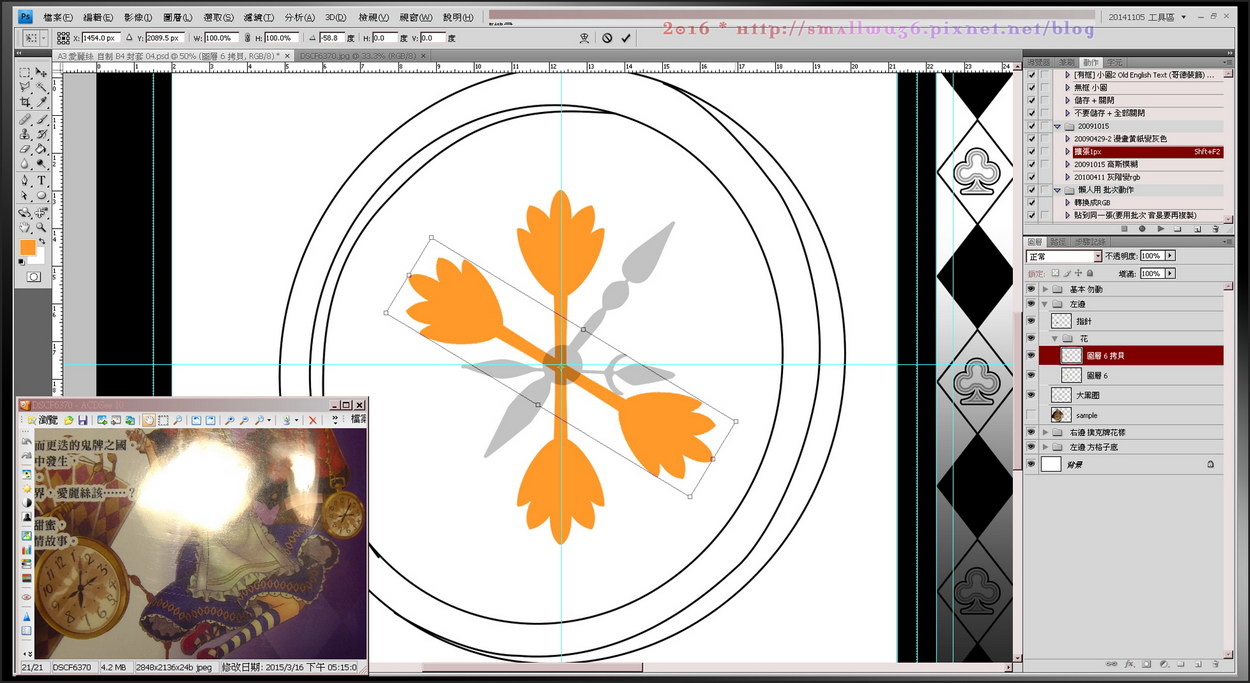
Task: Open the blend mode dropdown showing 正常
Action: click(x=1063, y=256)
